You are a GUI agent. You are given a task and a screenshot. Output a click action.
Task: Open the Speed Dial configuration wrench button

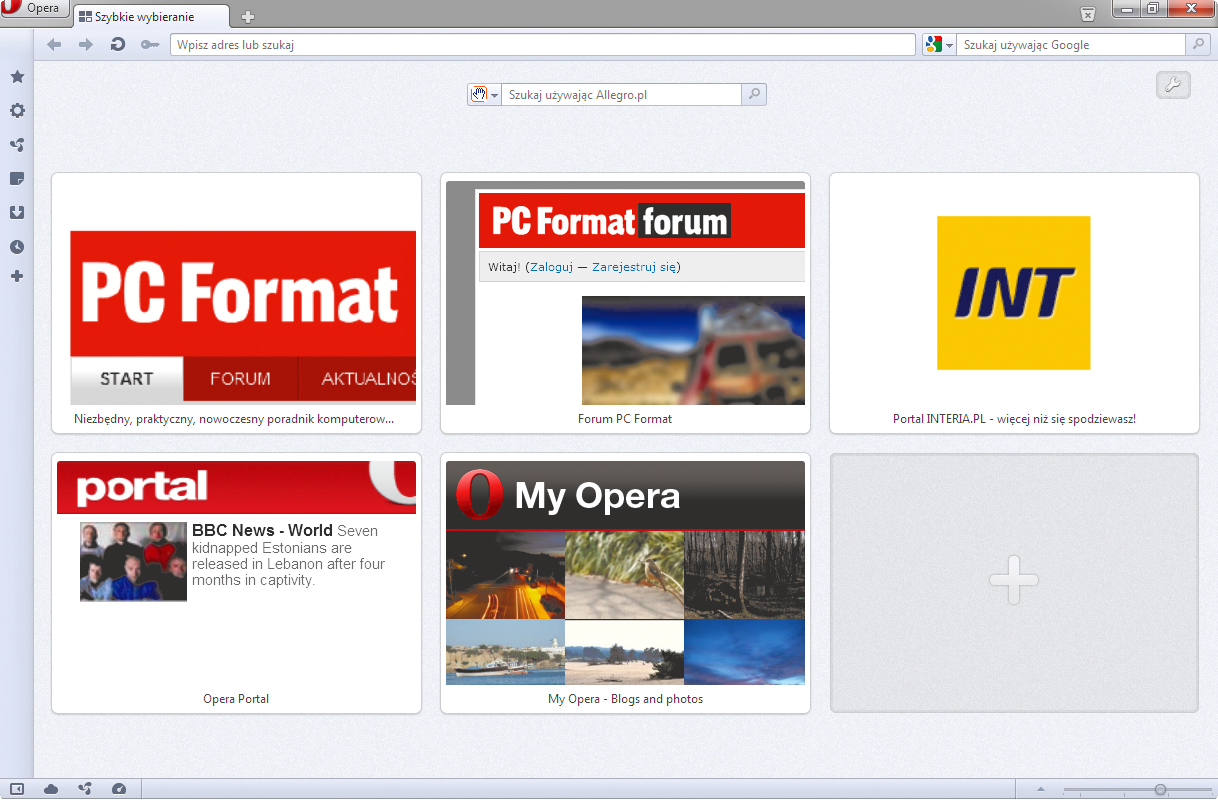[x=1173, y=86]
